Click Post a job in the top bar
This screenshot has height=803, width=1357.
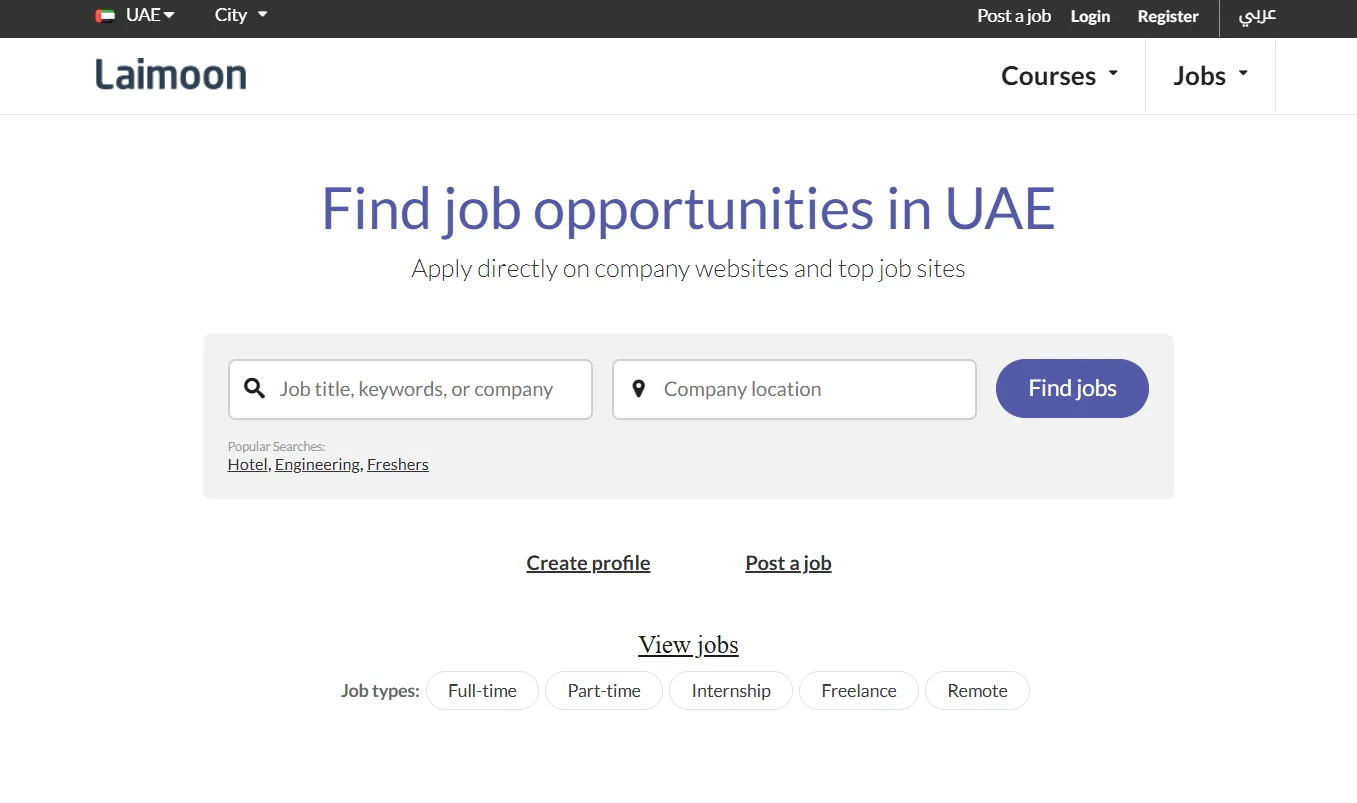[1013, 16]
